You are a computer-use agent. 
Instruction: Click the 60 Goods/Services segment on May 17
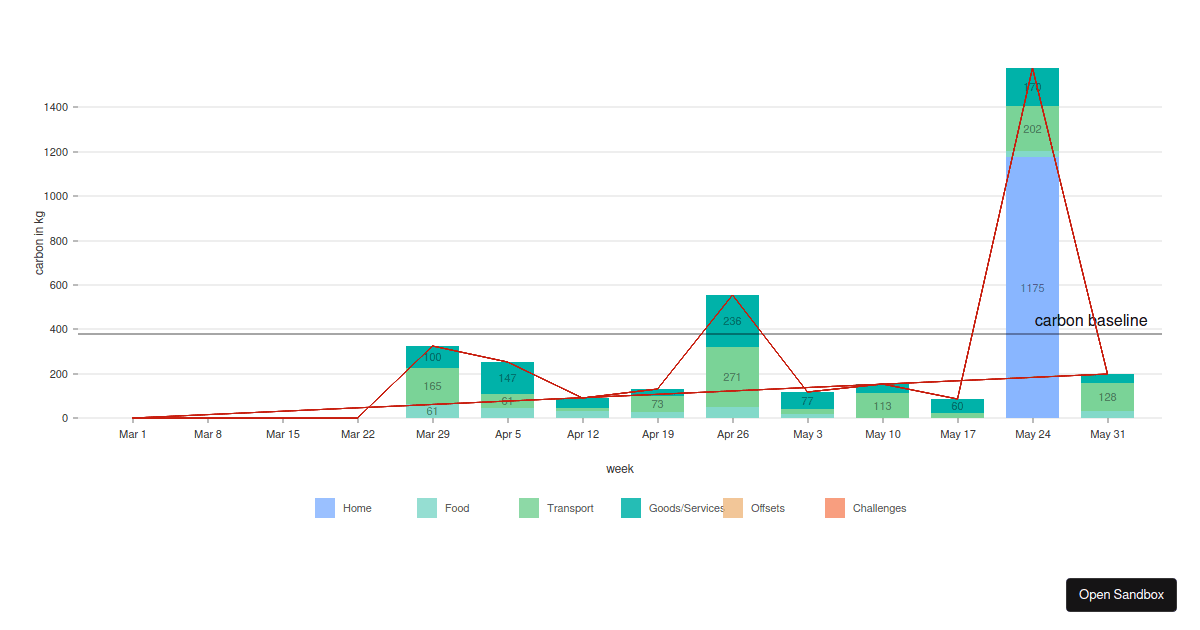pos(957,406)
